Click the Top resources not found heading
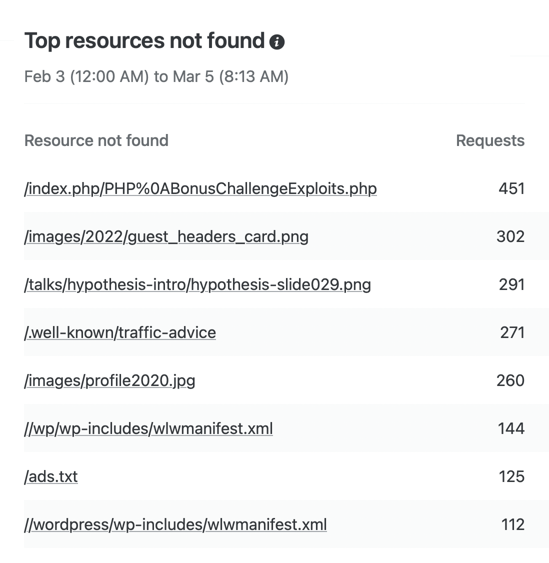 [144, 41]
